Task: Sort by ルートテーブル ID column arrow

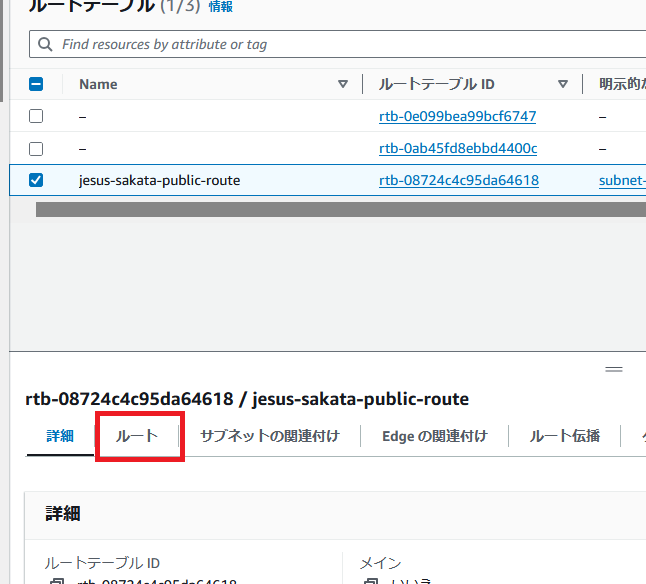Action: 563,84
